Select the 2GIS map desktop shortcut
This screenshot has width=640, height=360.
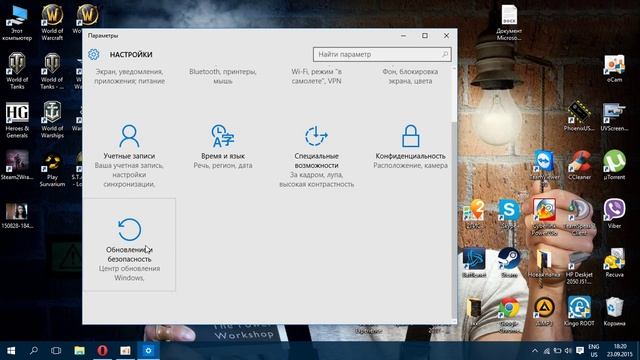pos(474,213)
